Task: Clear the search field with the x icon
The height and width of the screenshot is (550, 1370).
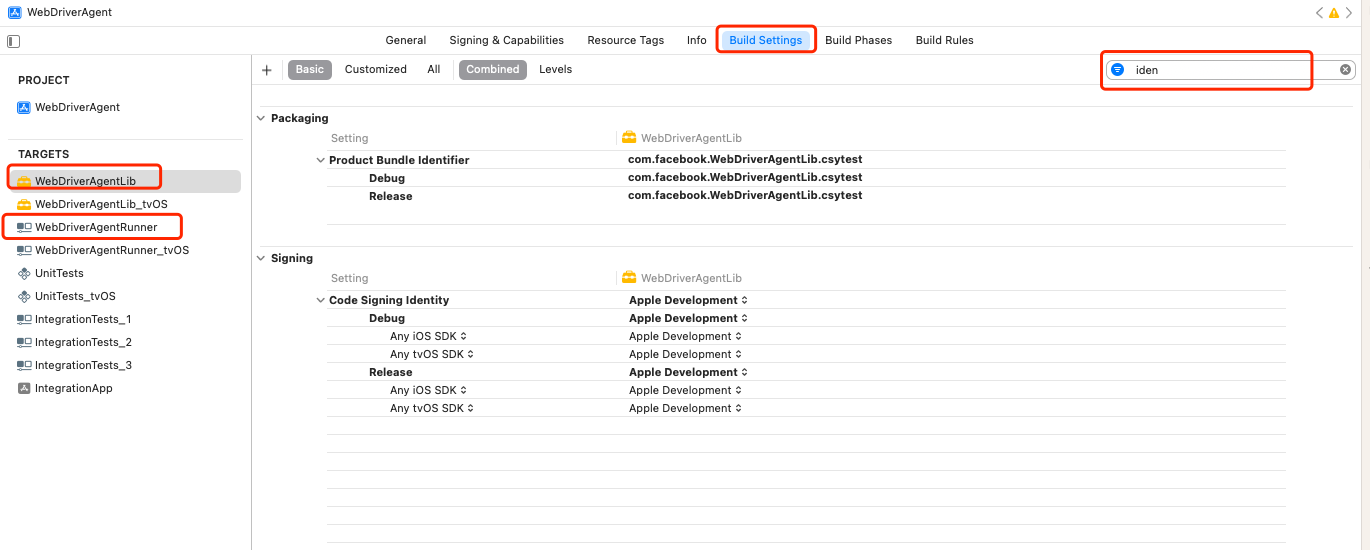Action: pos(1345,70)
